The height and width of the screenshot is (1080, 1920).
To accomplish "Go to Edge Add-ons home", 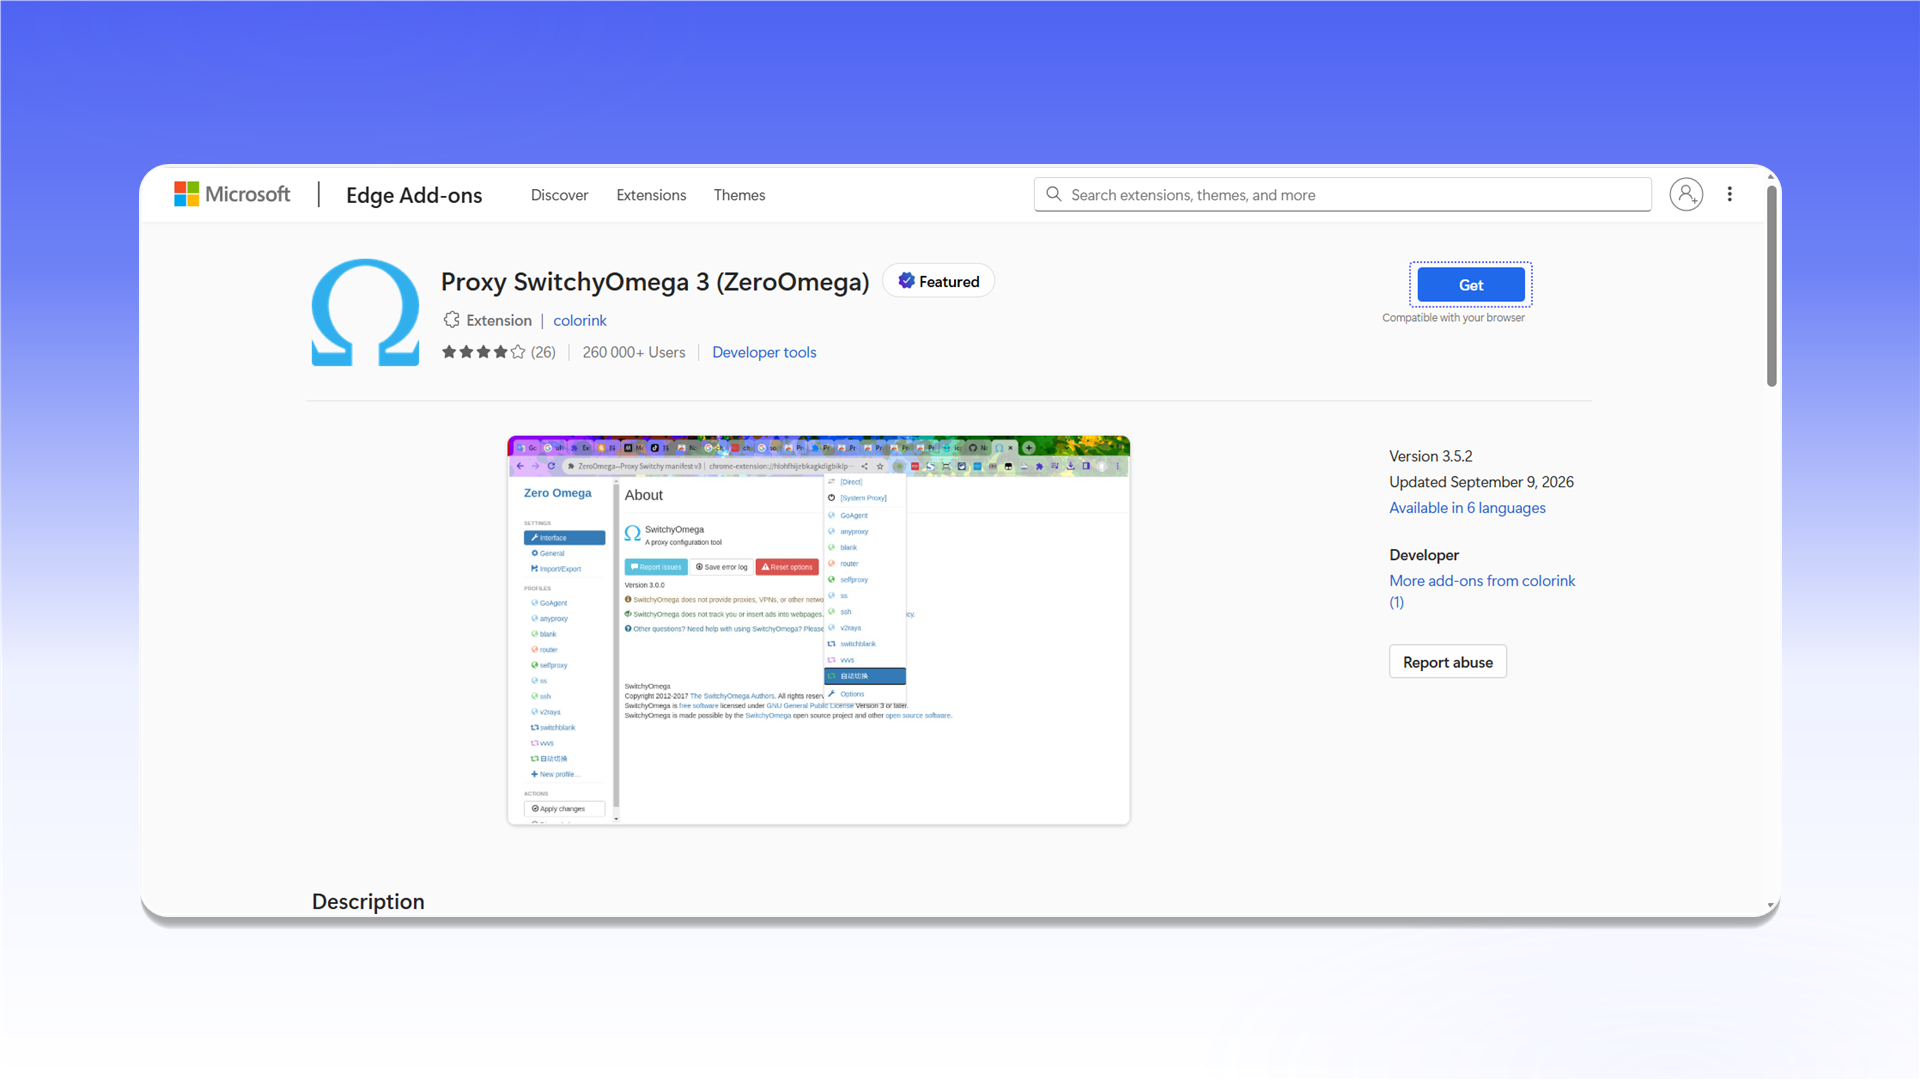I will pyautogui.click(x=414, y=195).
